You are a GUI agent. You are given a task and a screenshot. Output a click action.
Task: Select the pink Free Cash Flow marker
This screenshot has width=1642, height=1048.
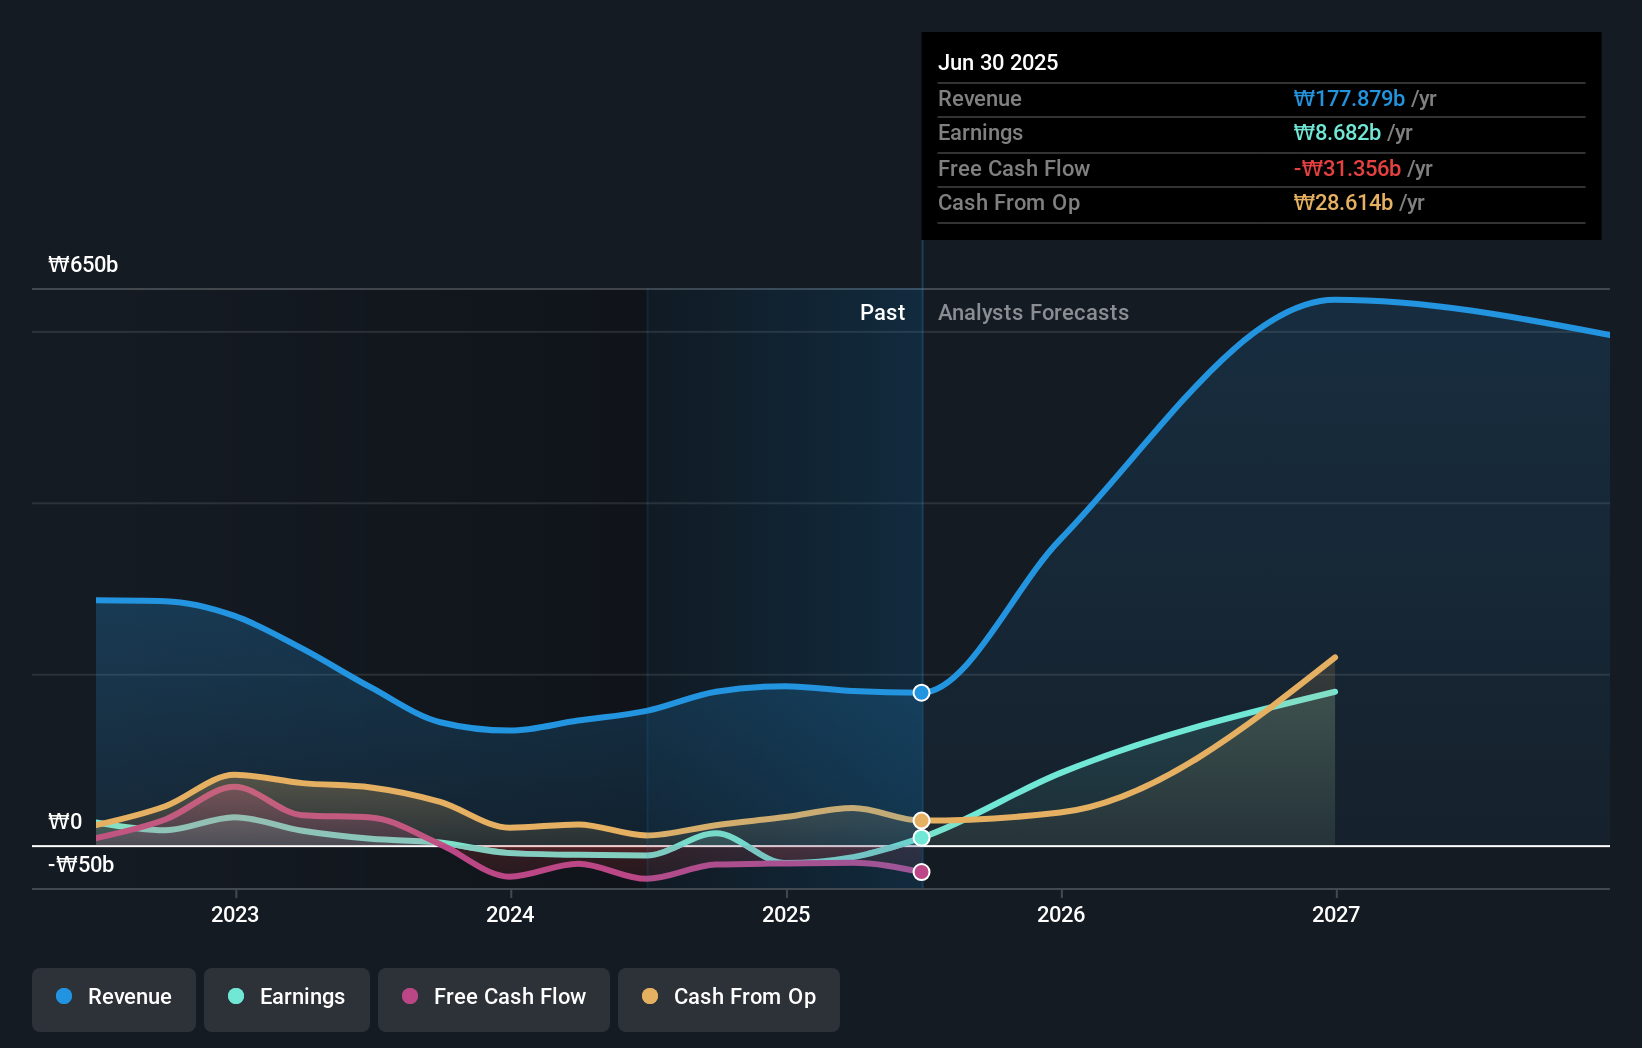(x=921, y=871)
